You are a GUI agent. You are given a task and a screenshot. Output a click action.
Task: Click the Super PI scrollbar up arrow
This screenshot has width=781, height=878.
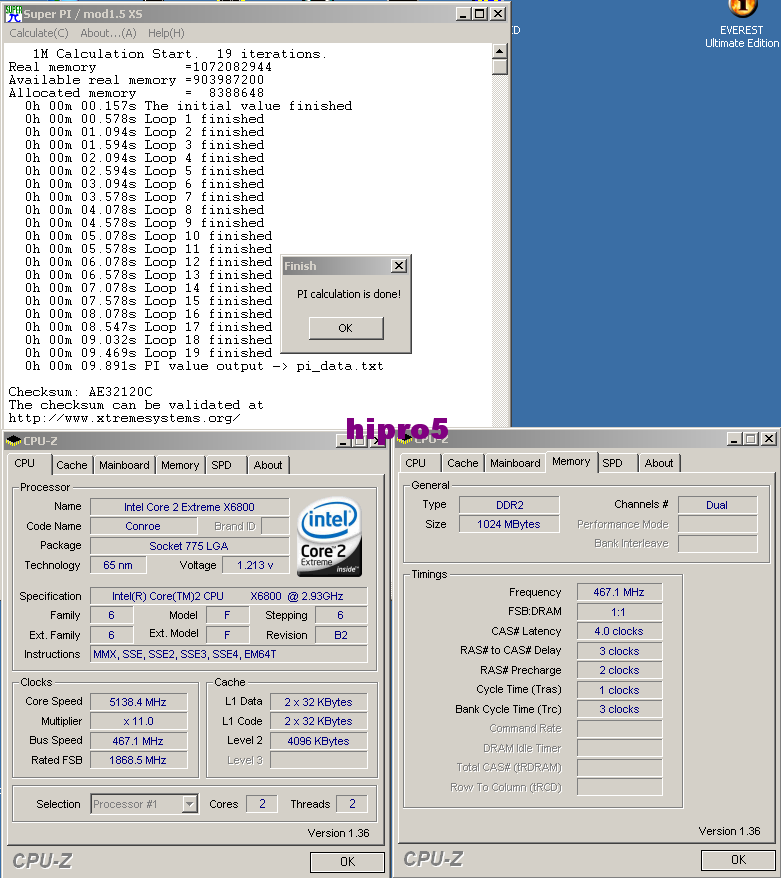click(x=499, y=52)
